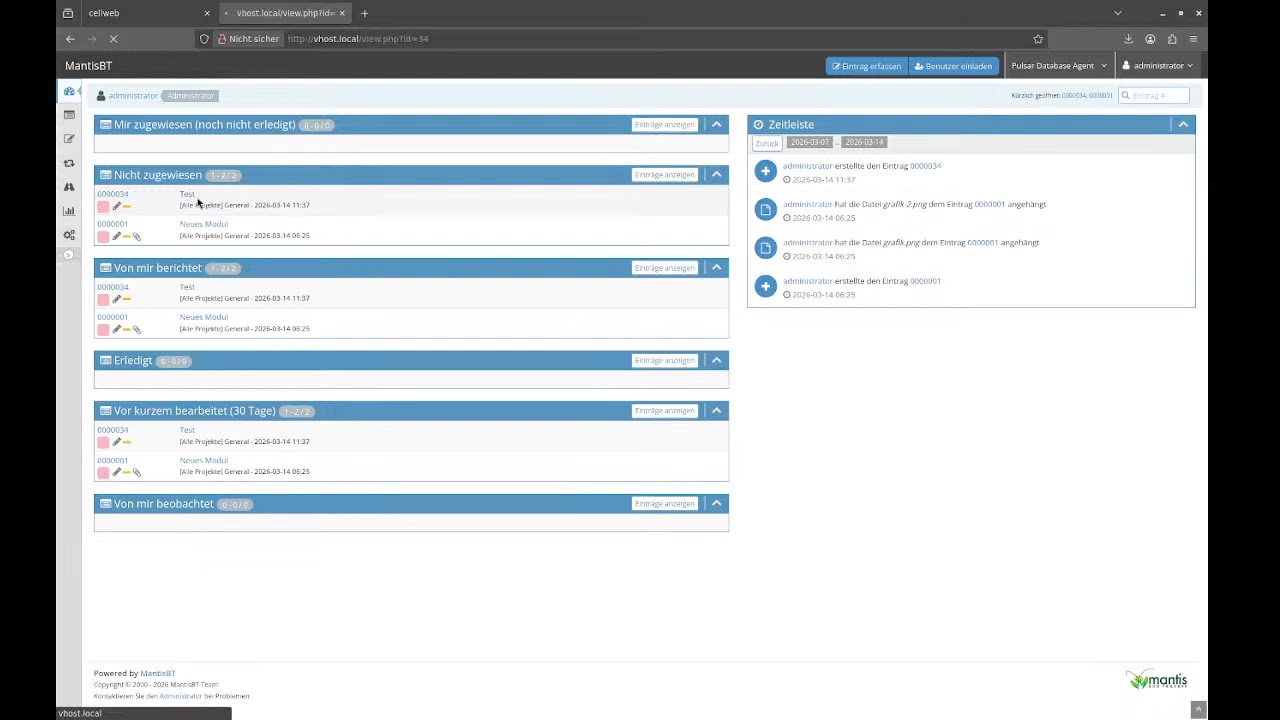The height and width of the screenshot is (720, 1280).
Task: Click the browser downloads icon
Action: tap(1128, 39)
